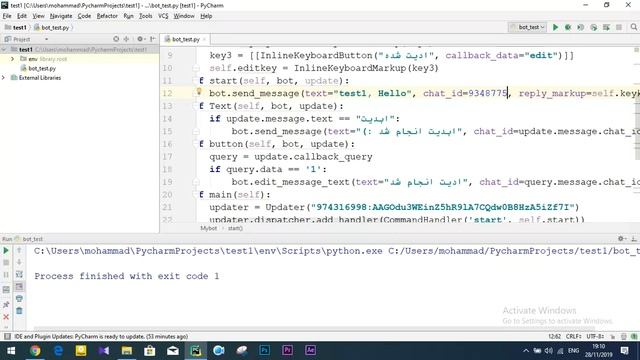
Task: Open Project panel gear settings
Action: click(x=140, y=39)
